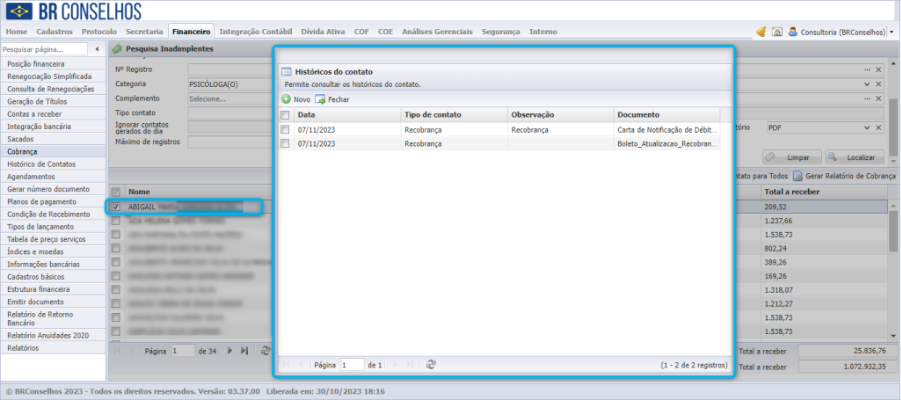Expand the Consultoria user menu arrow

(x=891, y=33)
